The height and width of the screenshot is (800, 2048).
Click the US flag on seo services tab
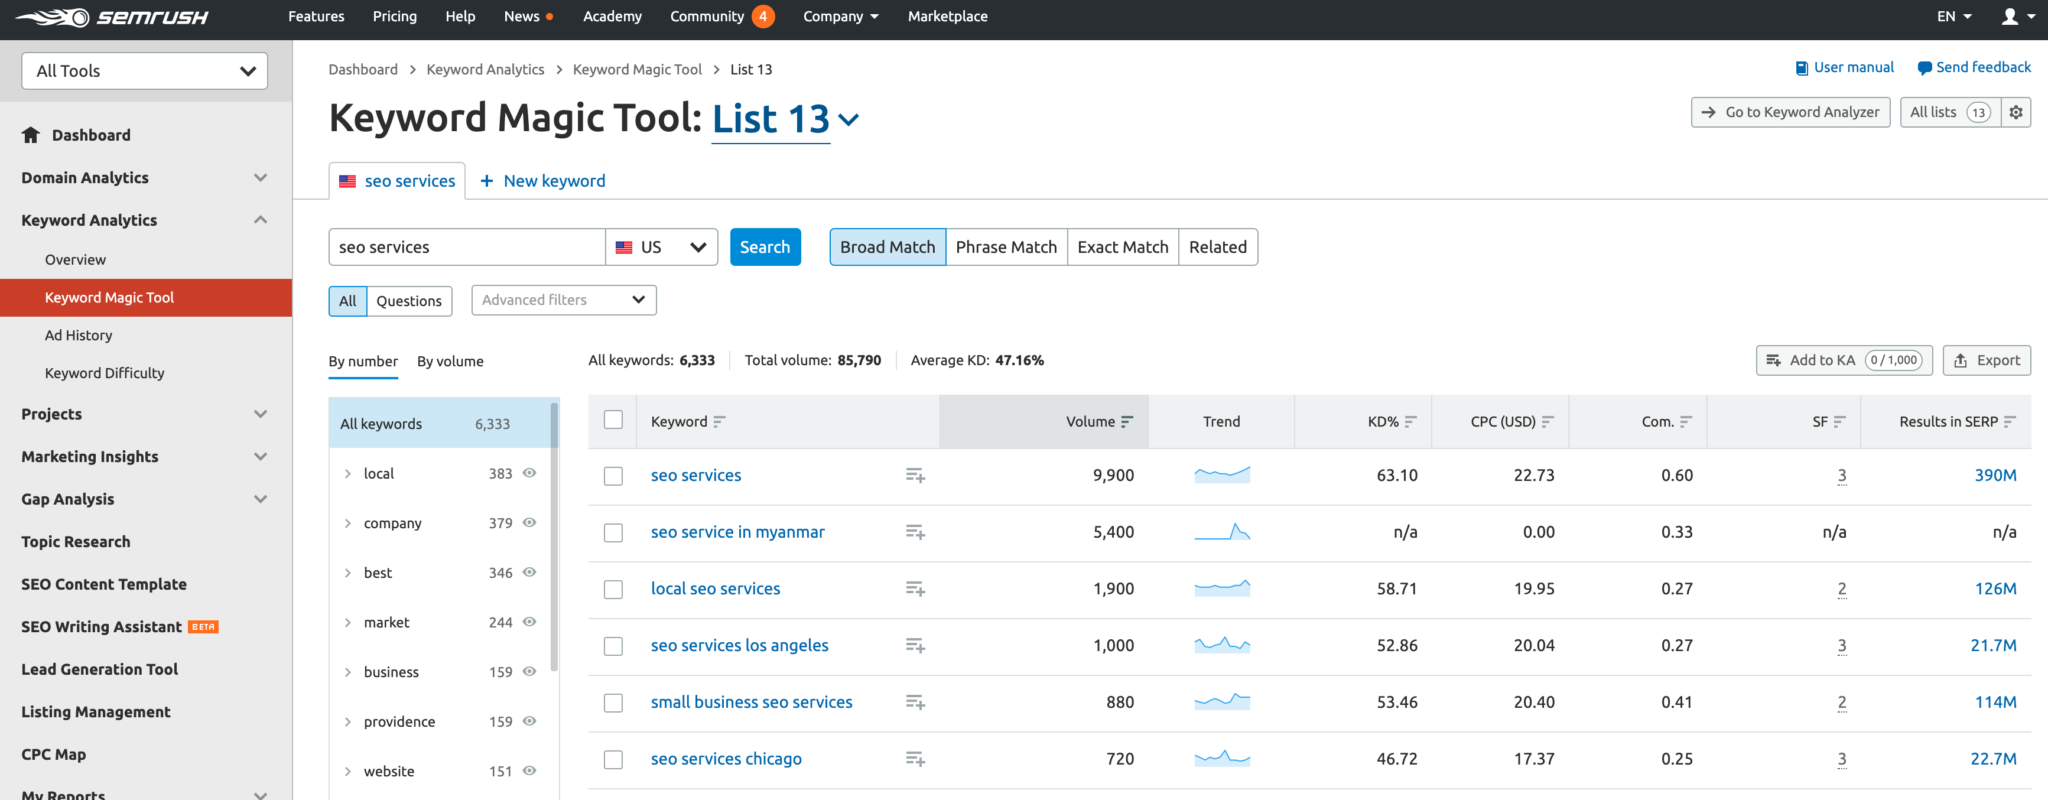click(x=348, y=181)
